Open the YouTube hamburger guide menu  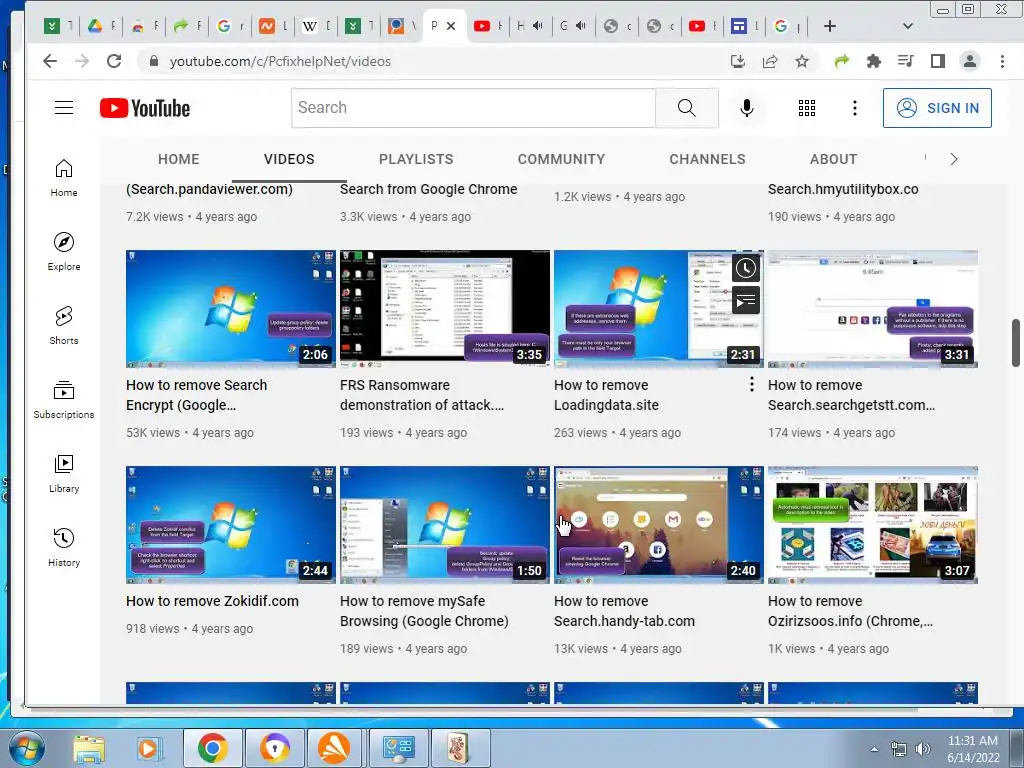click(x=63, y=108)
